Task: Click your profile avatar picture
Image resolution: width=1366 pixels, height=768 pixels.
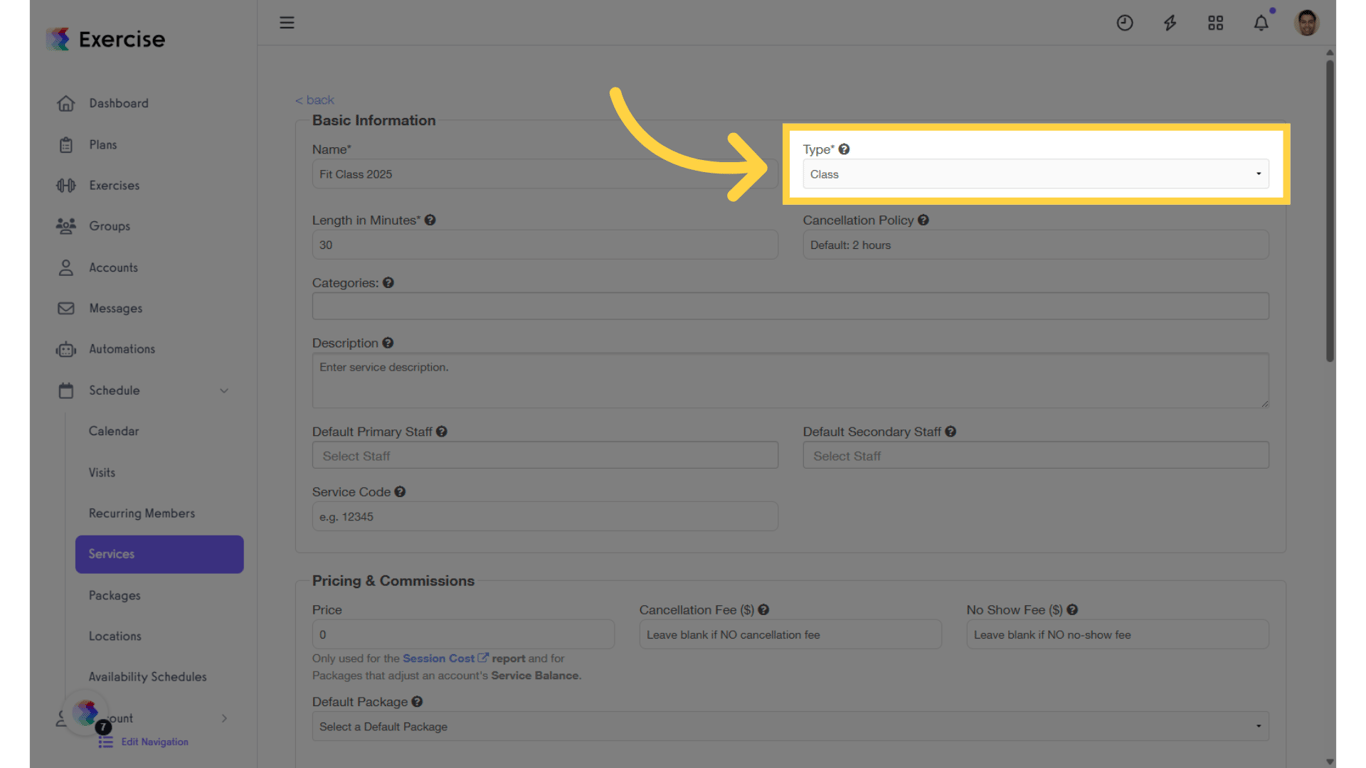Action: (x=1306, y=22)
